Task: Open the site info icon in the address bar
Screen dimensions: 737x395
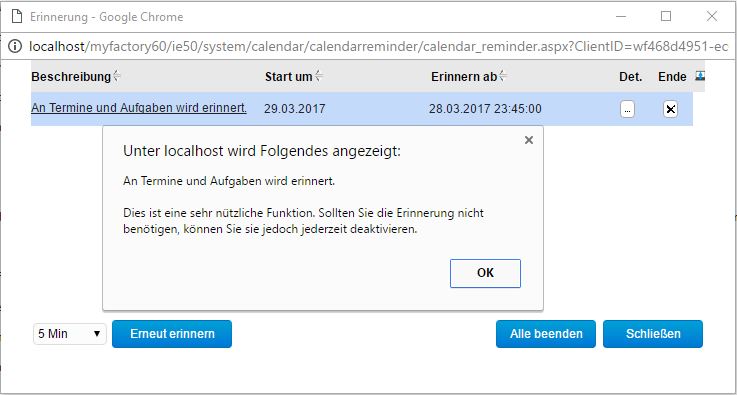Action: pyautogui.click(x=15, y=46)
